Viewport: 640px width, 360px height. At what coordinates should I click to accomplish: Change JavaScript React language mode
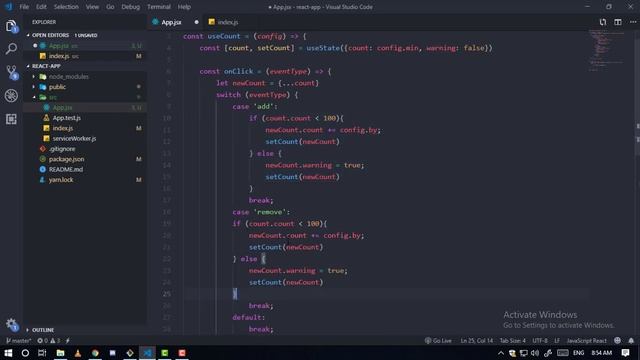[586, 340]
